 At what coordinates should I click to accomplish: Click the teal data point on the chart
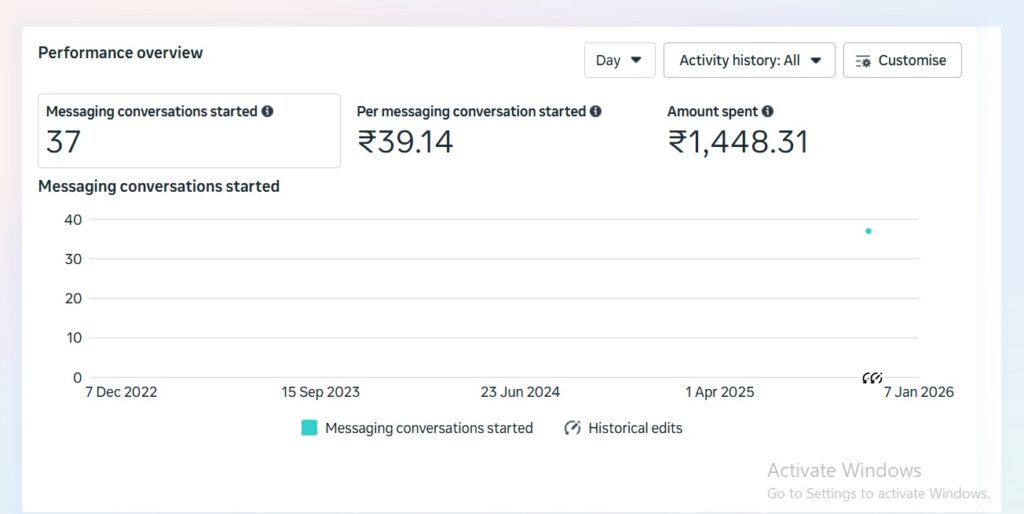[x=868, y=231]
